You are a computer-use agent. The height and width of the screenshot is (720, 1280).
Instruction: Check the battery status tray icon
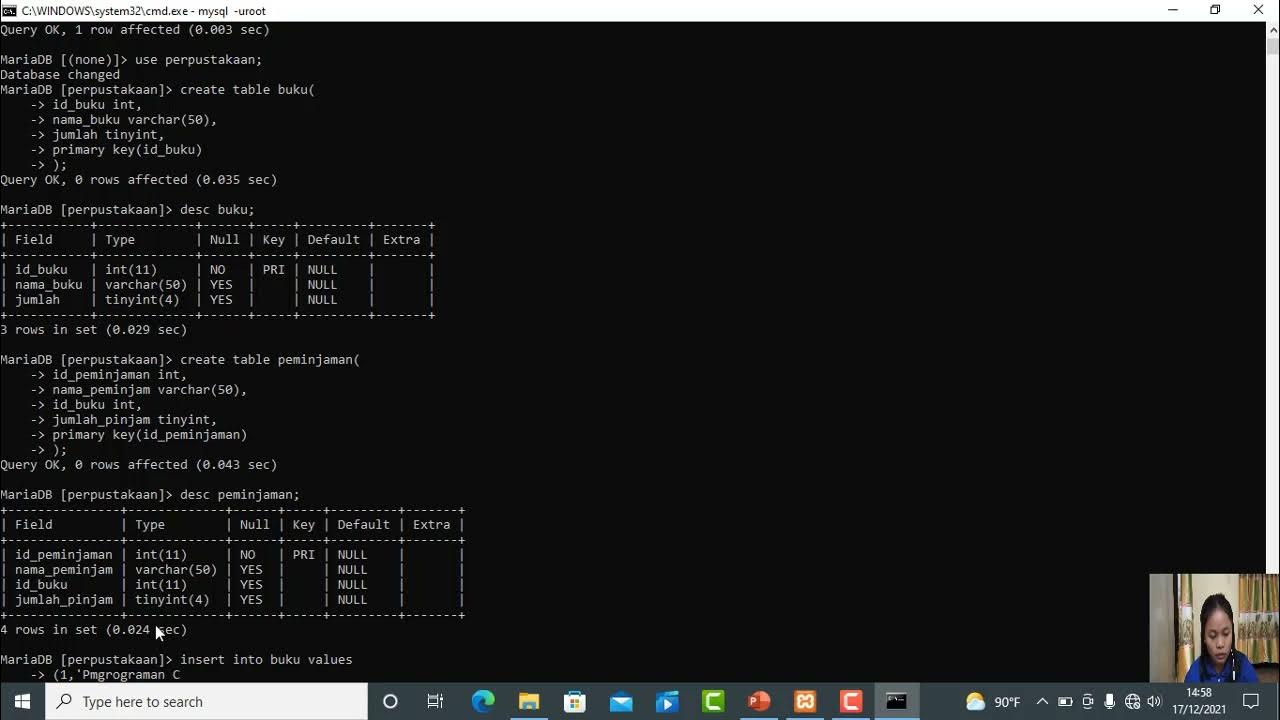tap(1065, 702)
